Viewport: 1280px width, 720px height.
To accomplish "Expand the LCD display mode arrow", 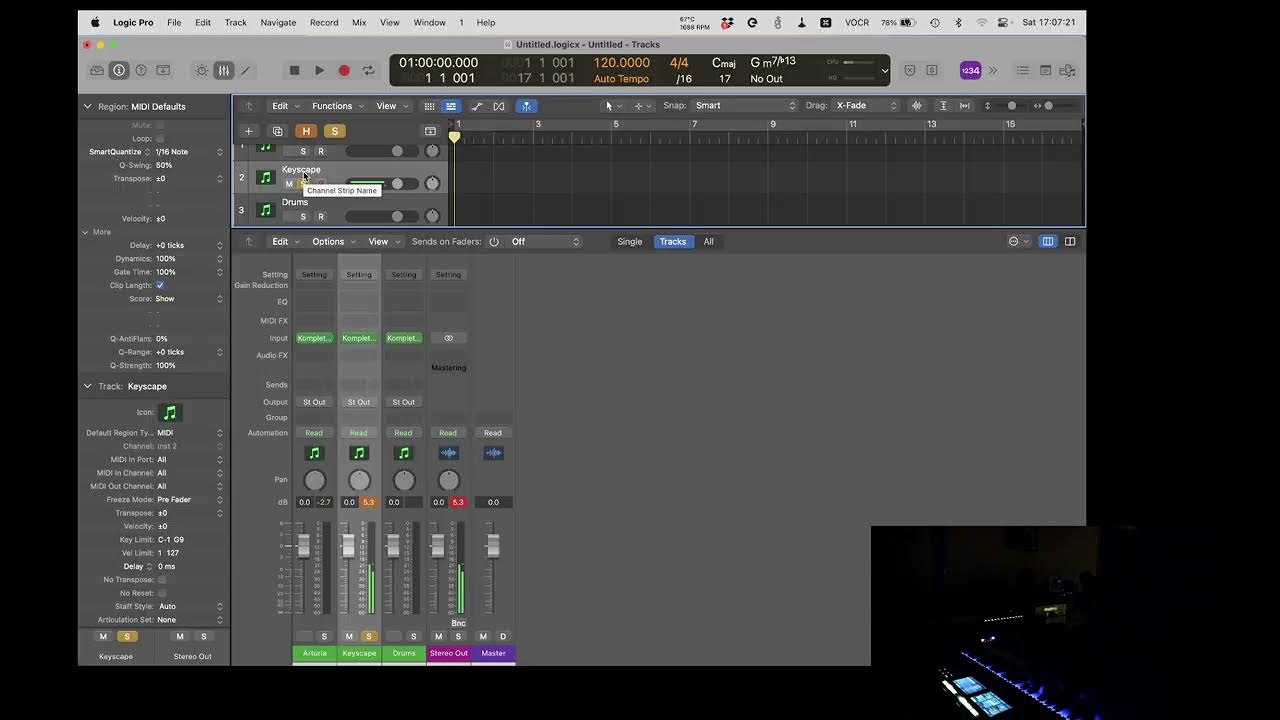I will tap(884, 70).
